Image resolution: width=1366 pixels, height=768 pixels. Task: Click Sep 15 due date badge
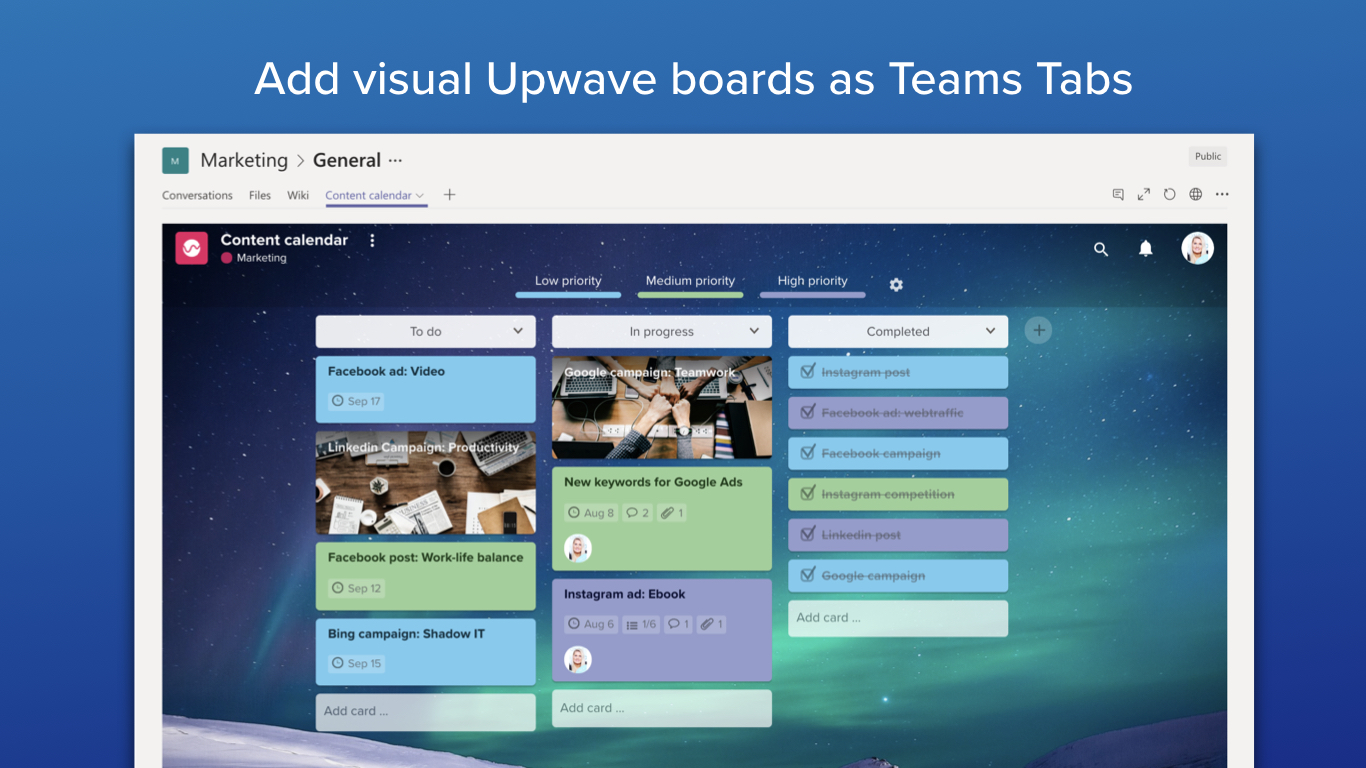pos(356,663)
